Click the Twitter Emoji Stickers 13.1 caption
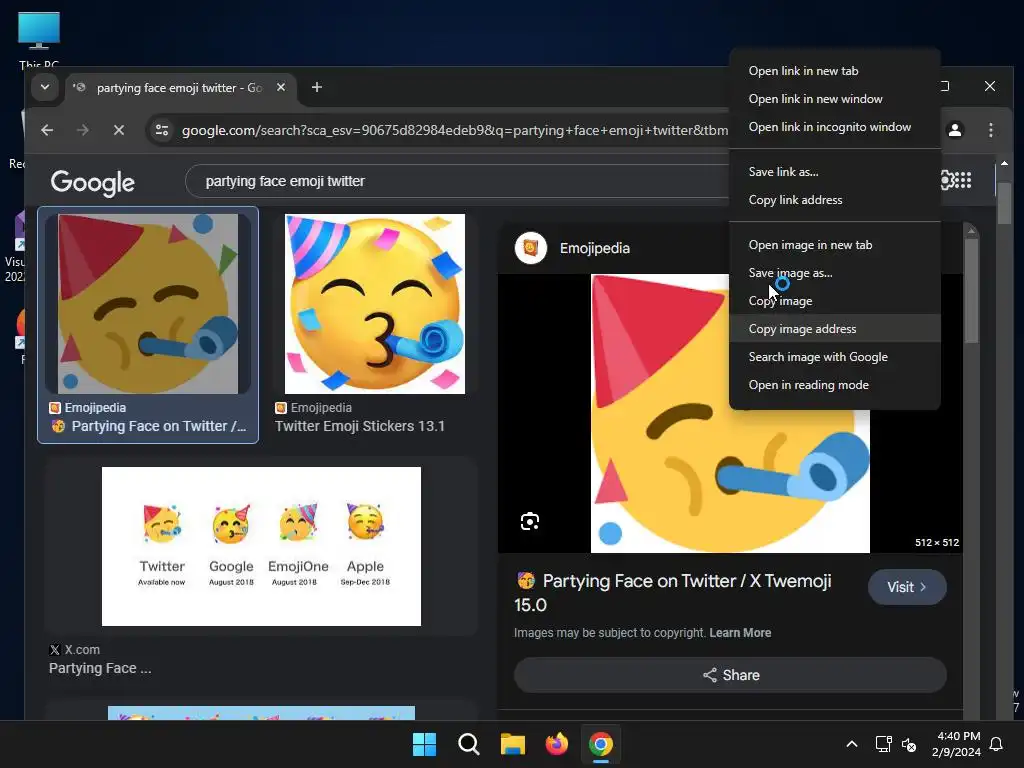The image size is (1024, 768). pyautogui.click(x=360, y=426)
